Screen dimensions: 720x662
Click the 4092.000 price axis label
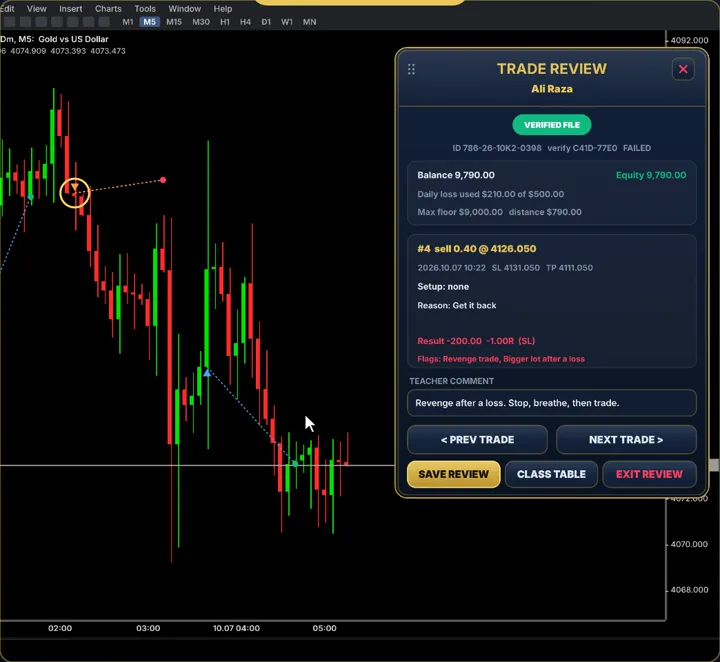pyautogui.click(x=689, y=40)
